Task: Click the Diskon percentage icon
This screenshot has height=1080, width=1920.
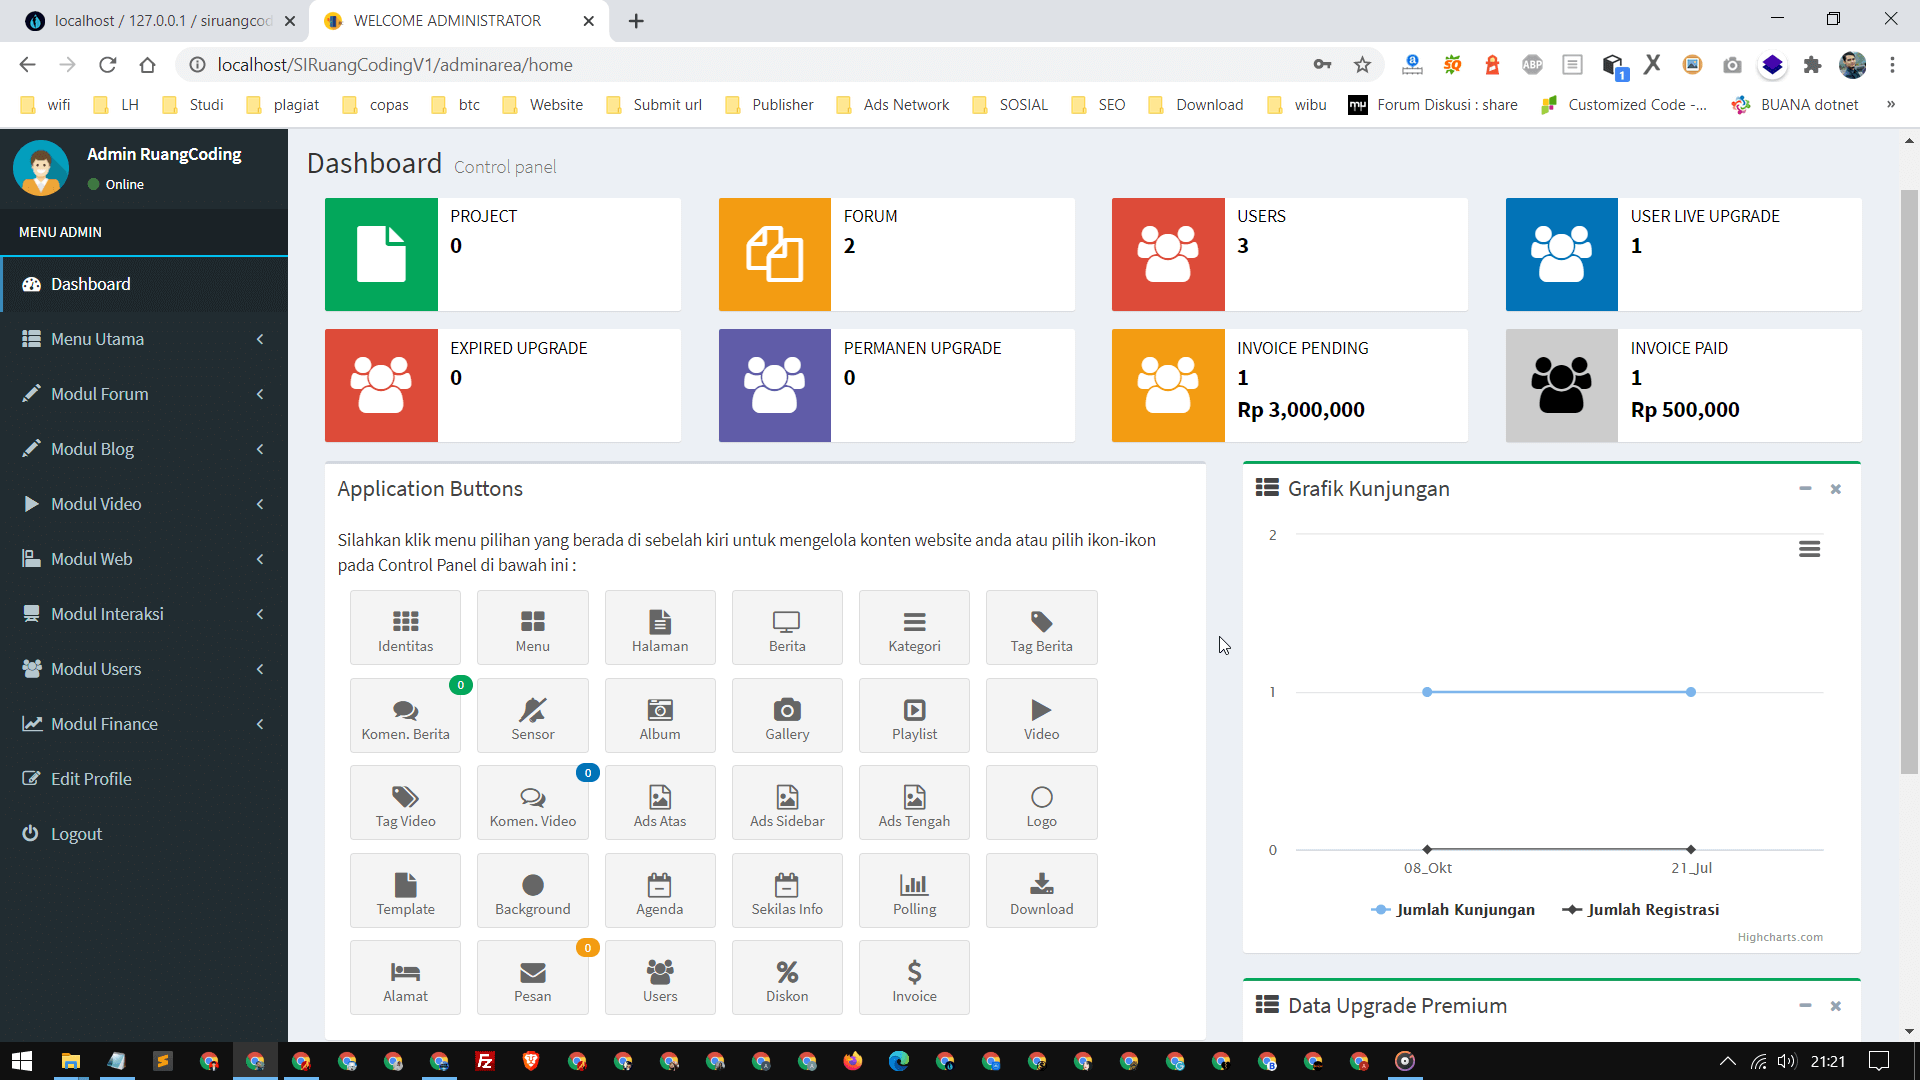Action: tap(787, 977)
